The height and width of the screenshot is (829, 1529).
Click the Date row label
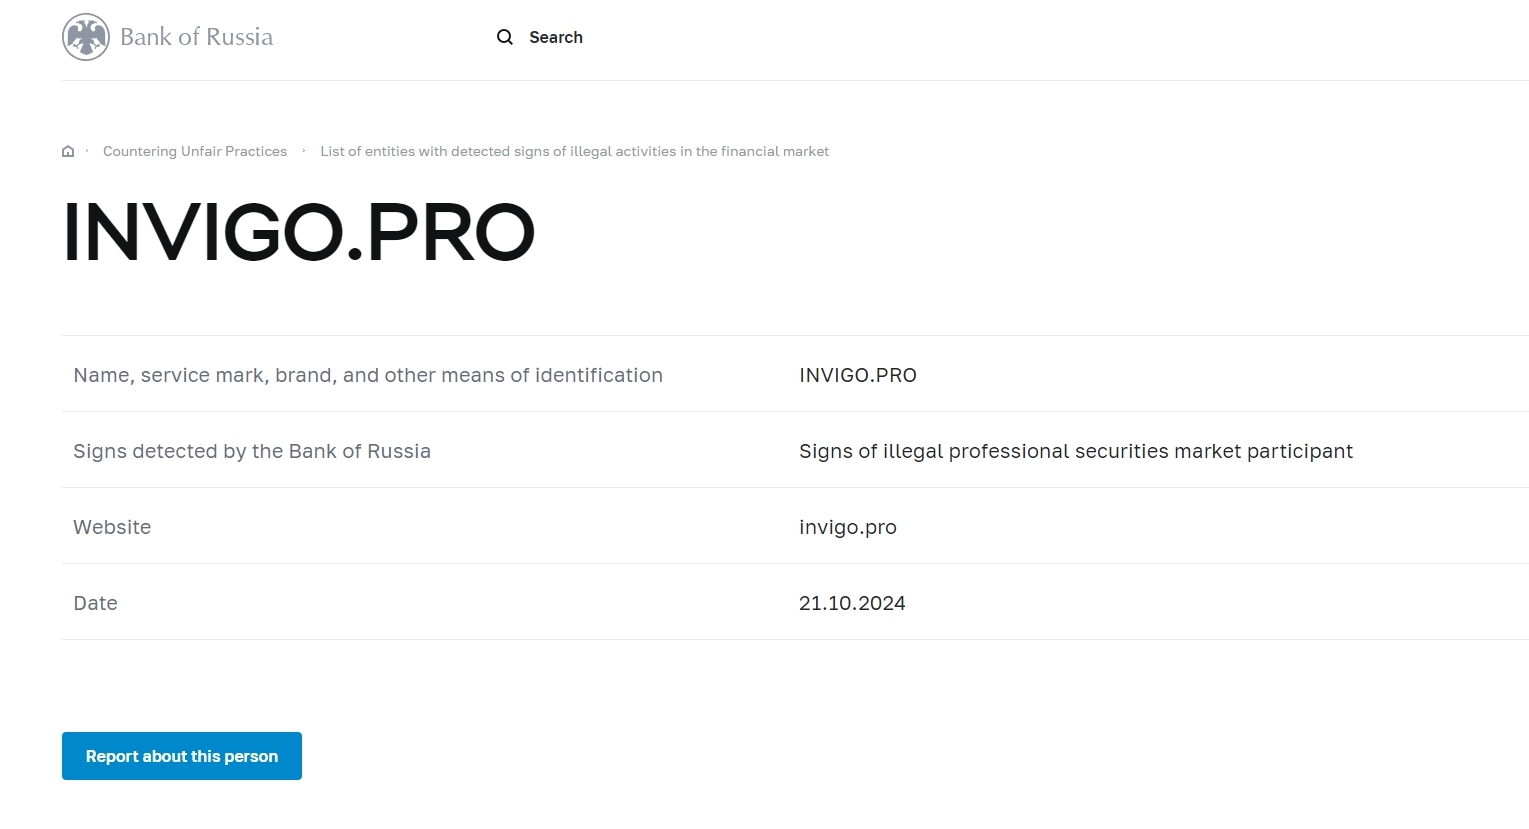click(x=95, y=603)
